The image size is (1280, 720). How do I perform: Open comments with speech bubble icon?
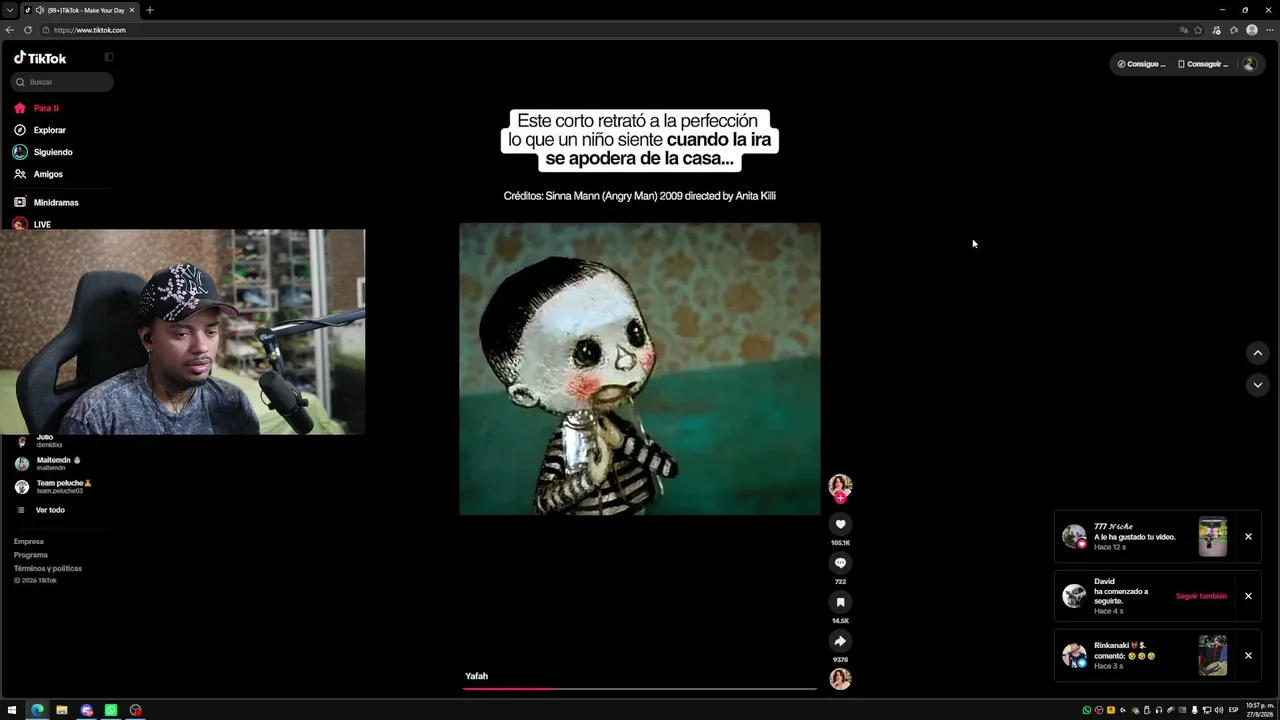click(x=840, y=563)
